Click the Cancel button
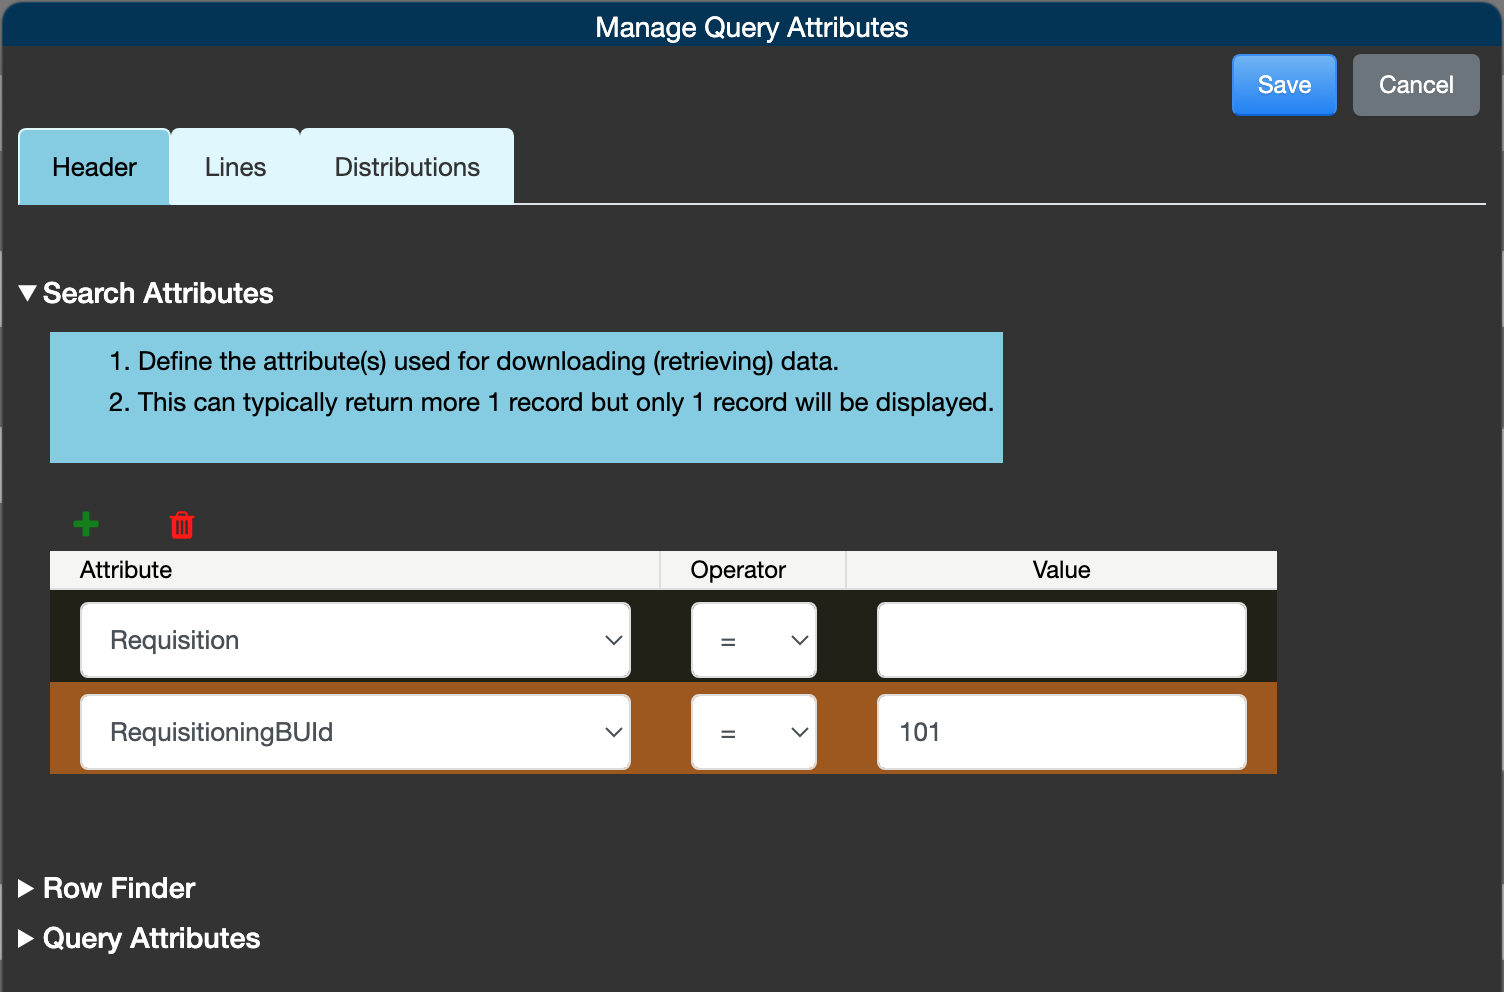Image resolution: width=1504 pixels, height=992 pixels. coord(1415,84)
